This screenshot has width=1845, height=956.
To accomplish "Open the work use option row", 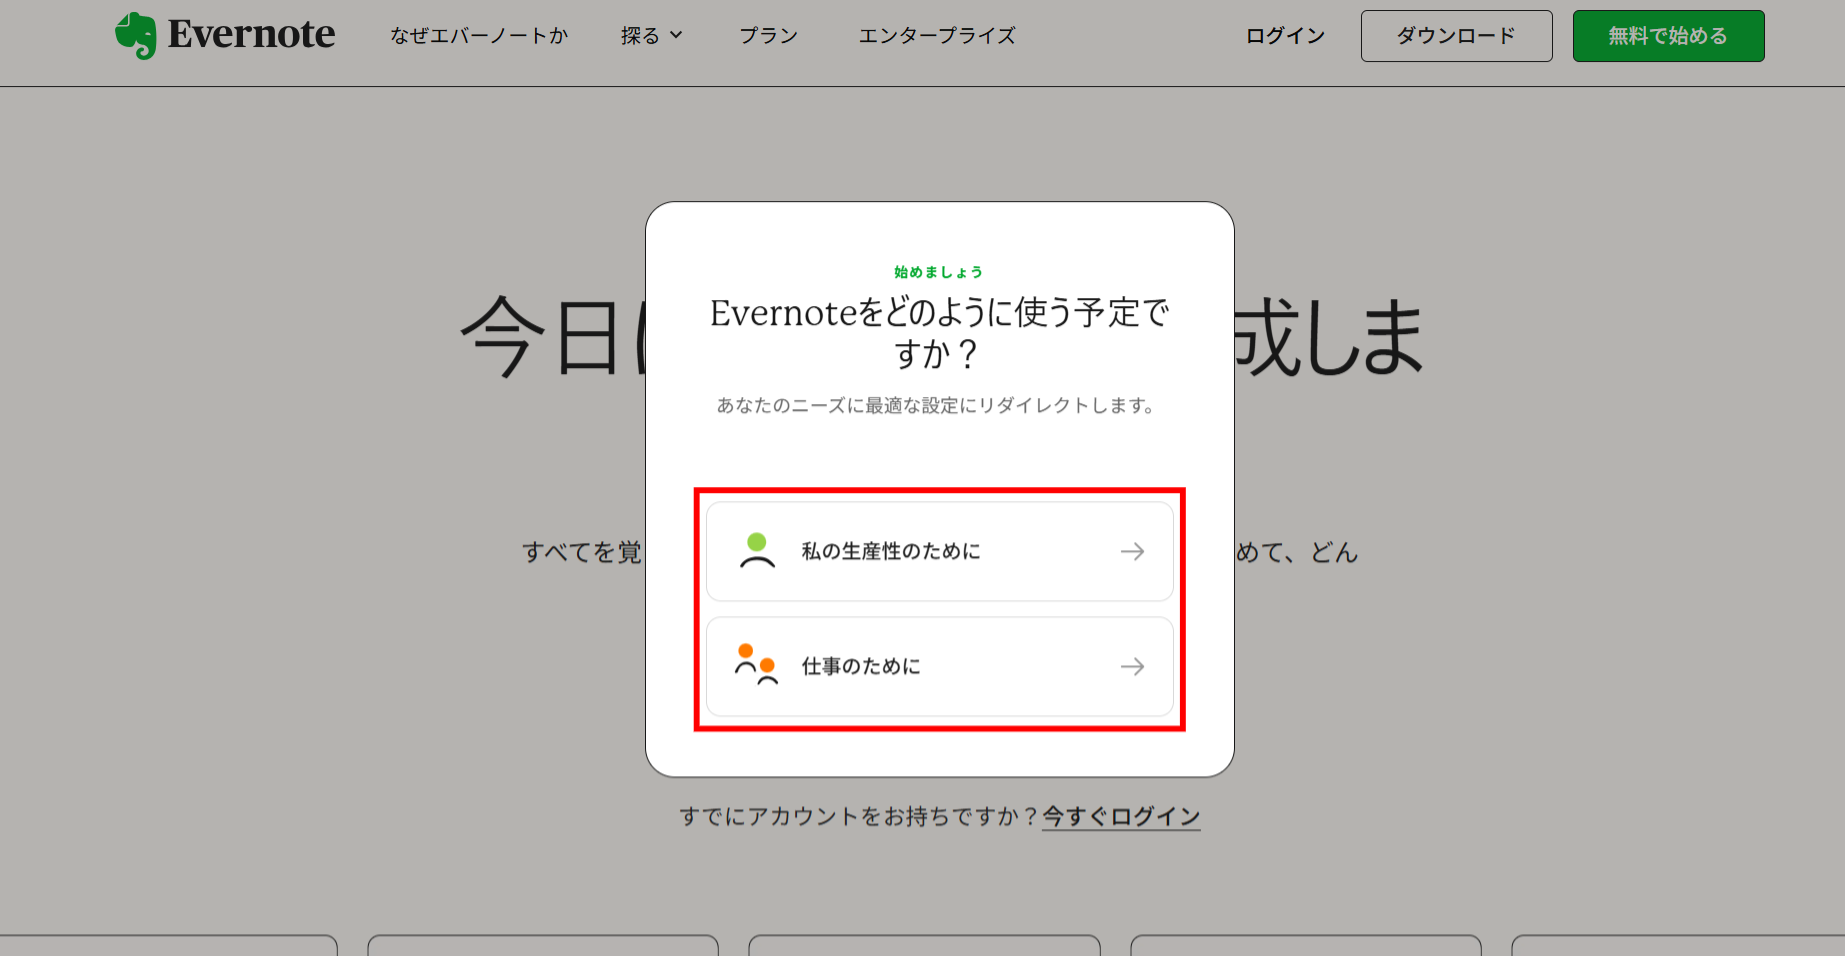I will [x=939, y=666].
